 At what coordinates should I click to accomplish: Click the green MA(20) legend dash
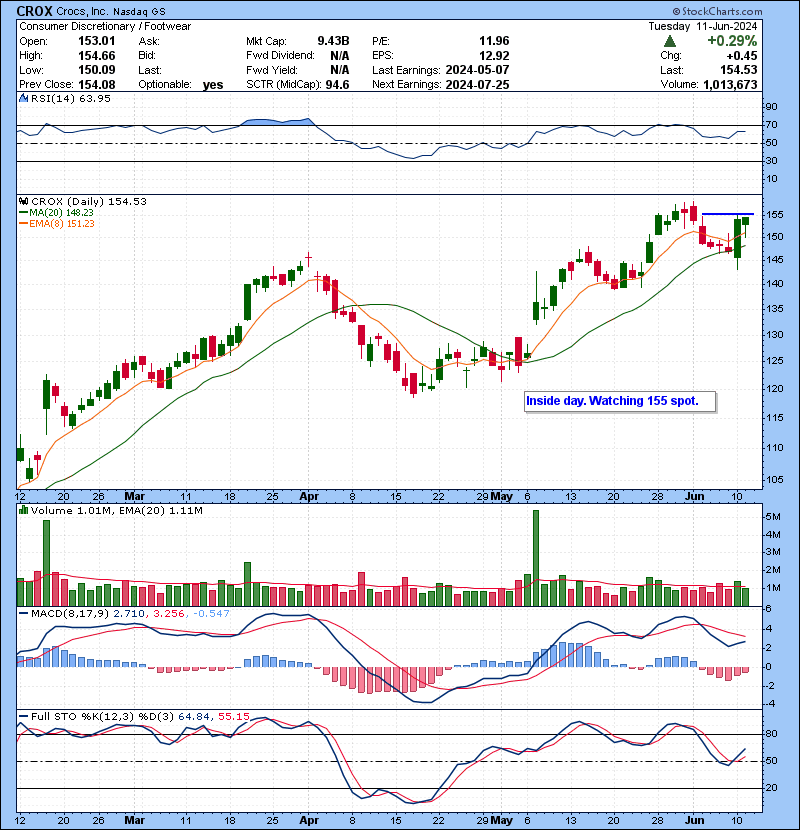tap(23, 212)
